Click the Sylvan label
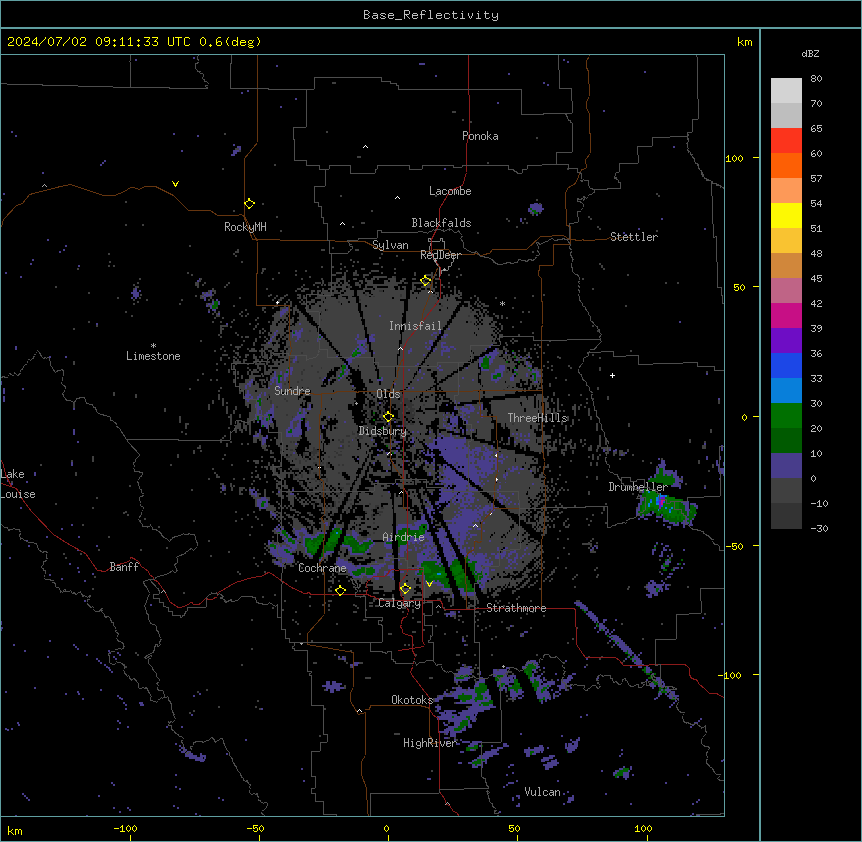The width and height of the screenshot is (862, 842). point(390,245)
